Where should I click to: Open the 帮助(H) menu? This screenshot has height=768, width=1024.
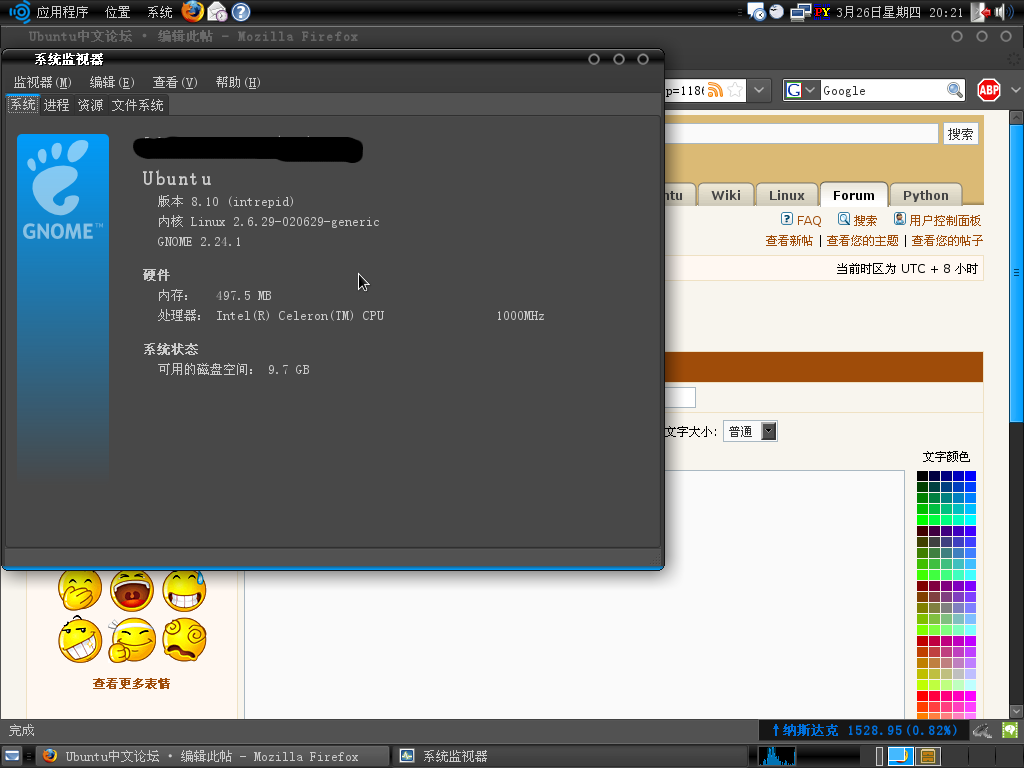pos(238,82)
